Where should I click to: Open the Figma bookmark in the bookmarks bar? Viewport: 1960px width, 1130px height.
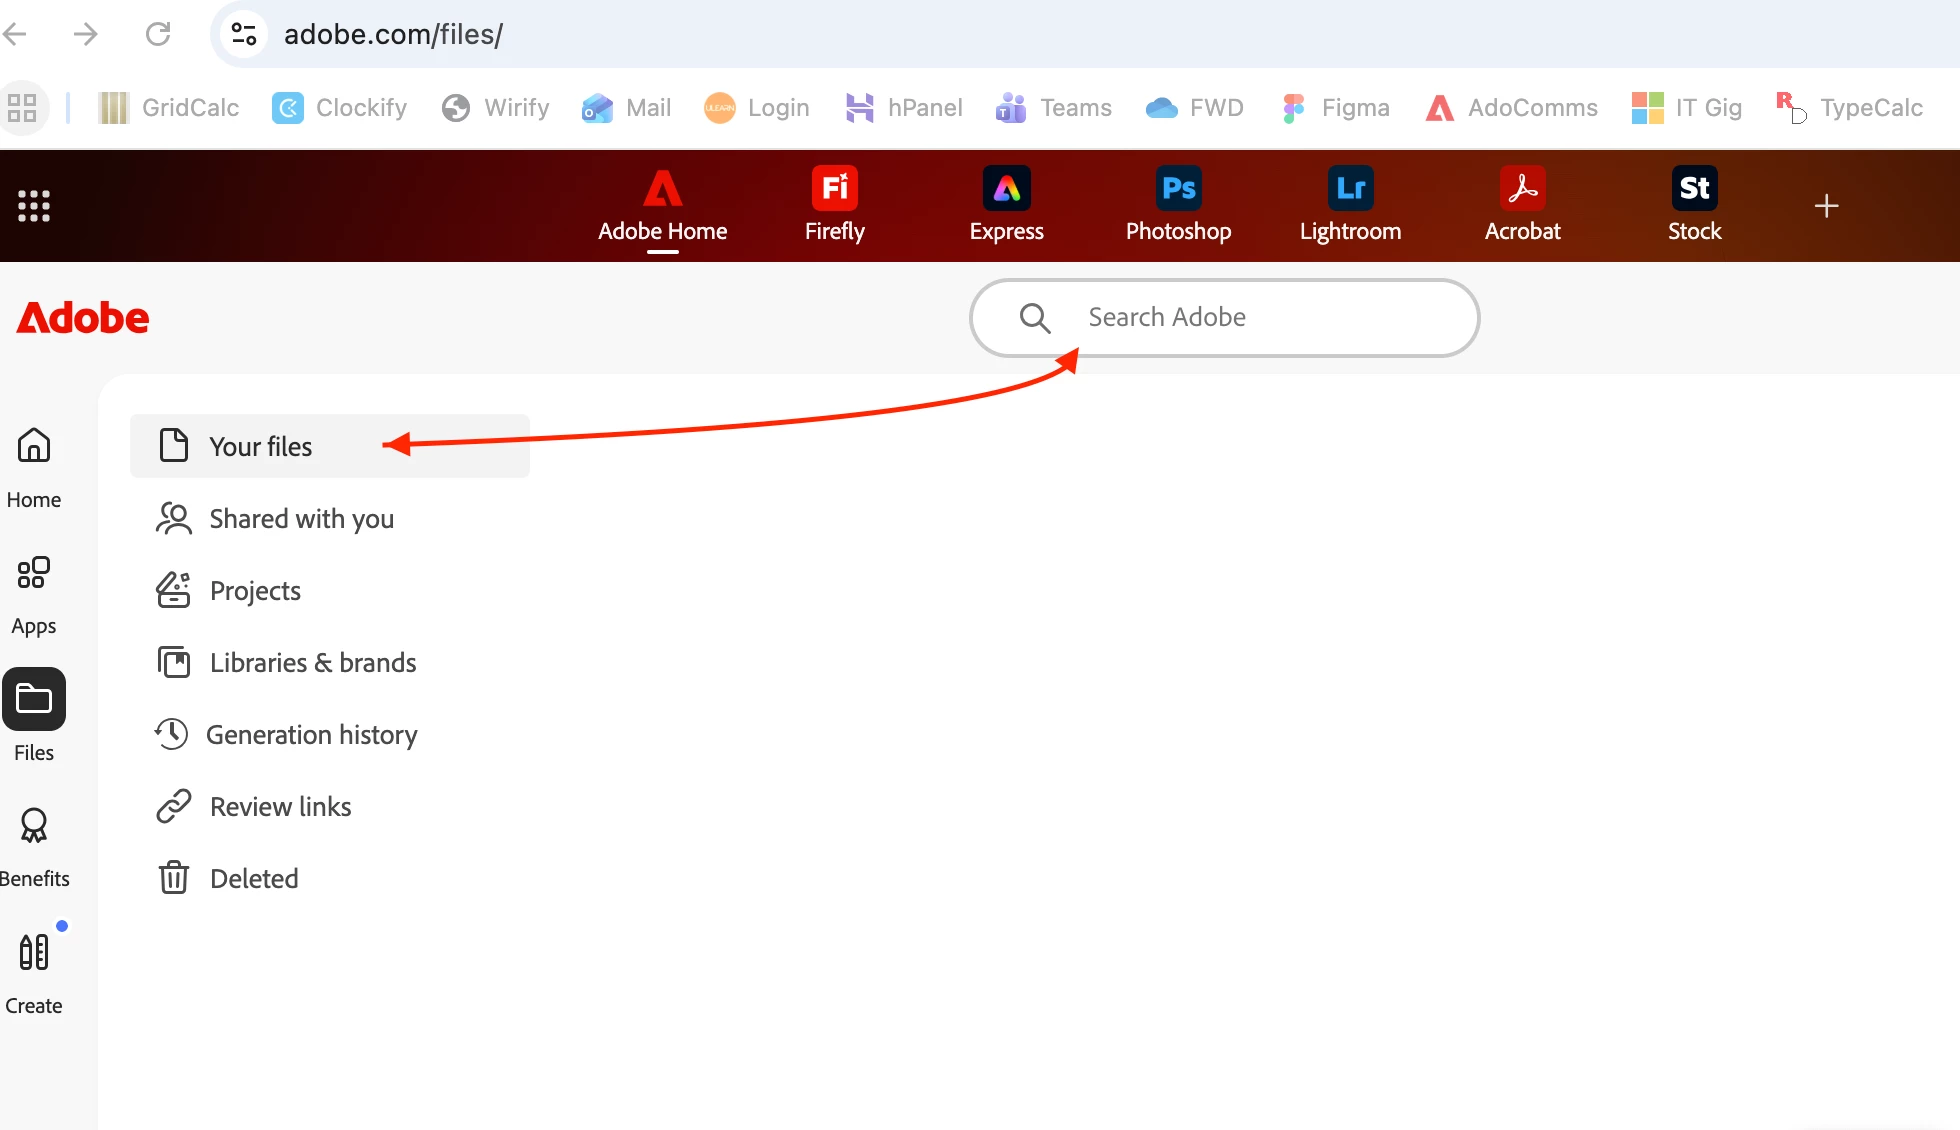pos(1335,107)
